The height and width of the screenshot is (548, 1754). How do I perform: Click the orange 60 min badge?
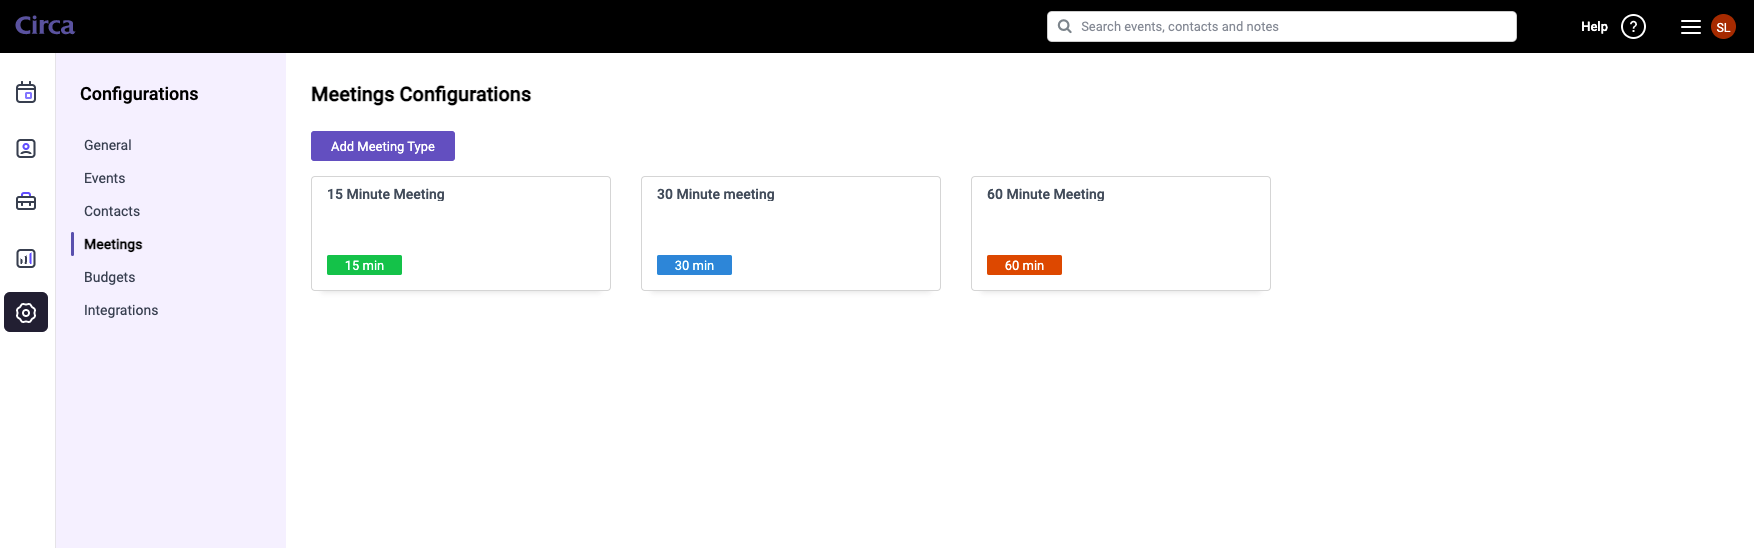pos(1024,265)
